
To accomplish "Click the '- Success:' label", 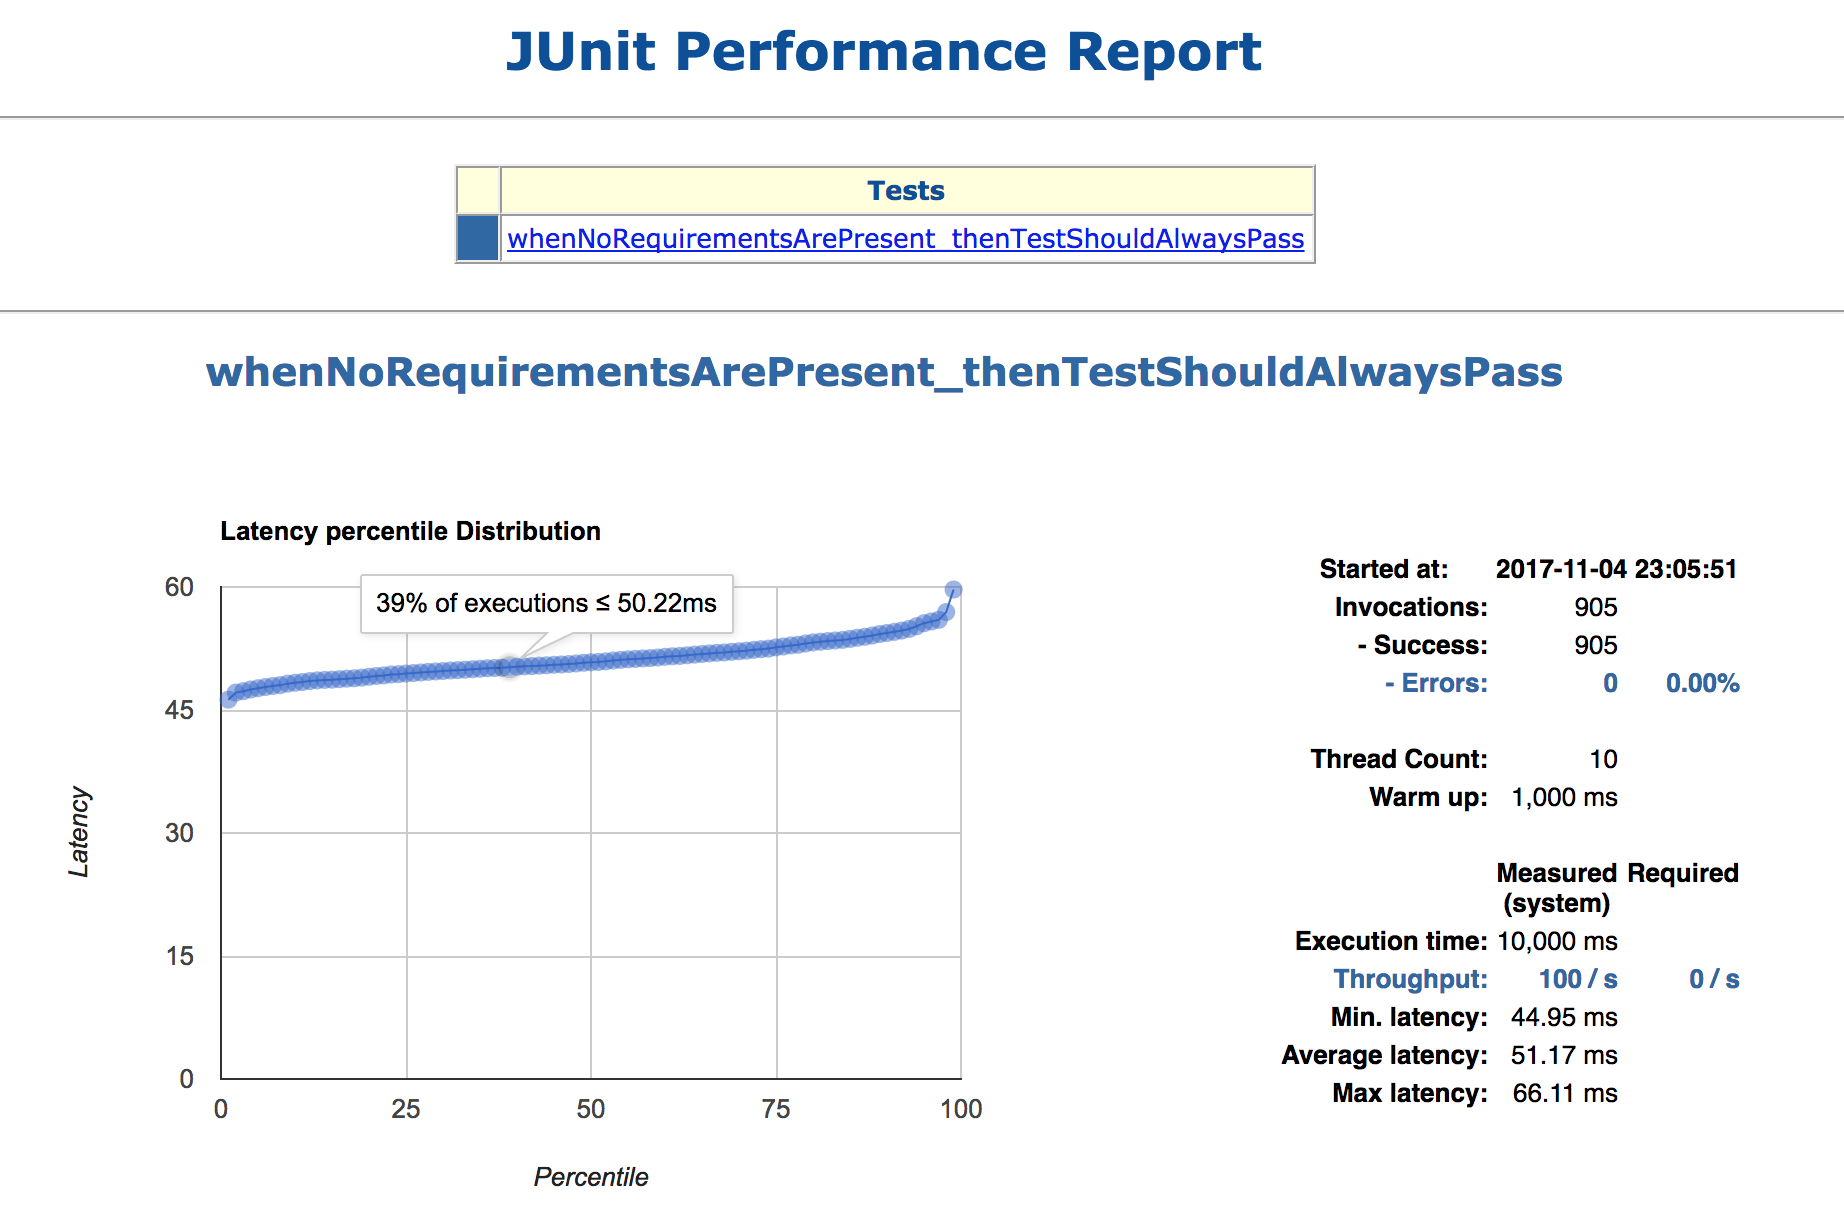I will point(1422,645).
